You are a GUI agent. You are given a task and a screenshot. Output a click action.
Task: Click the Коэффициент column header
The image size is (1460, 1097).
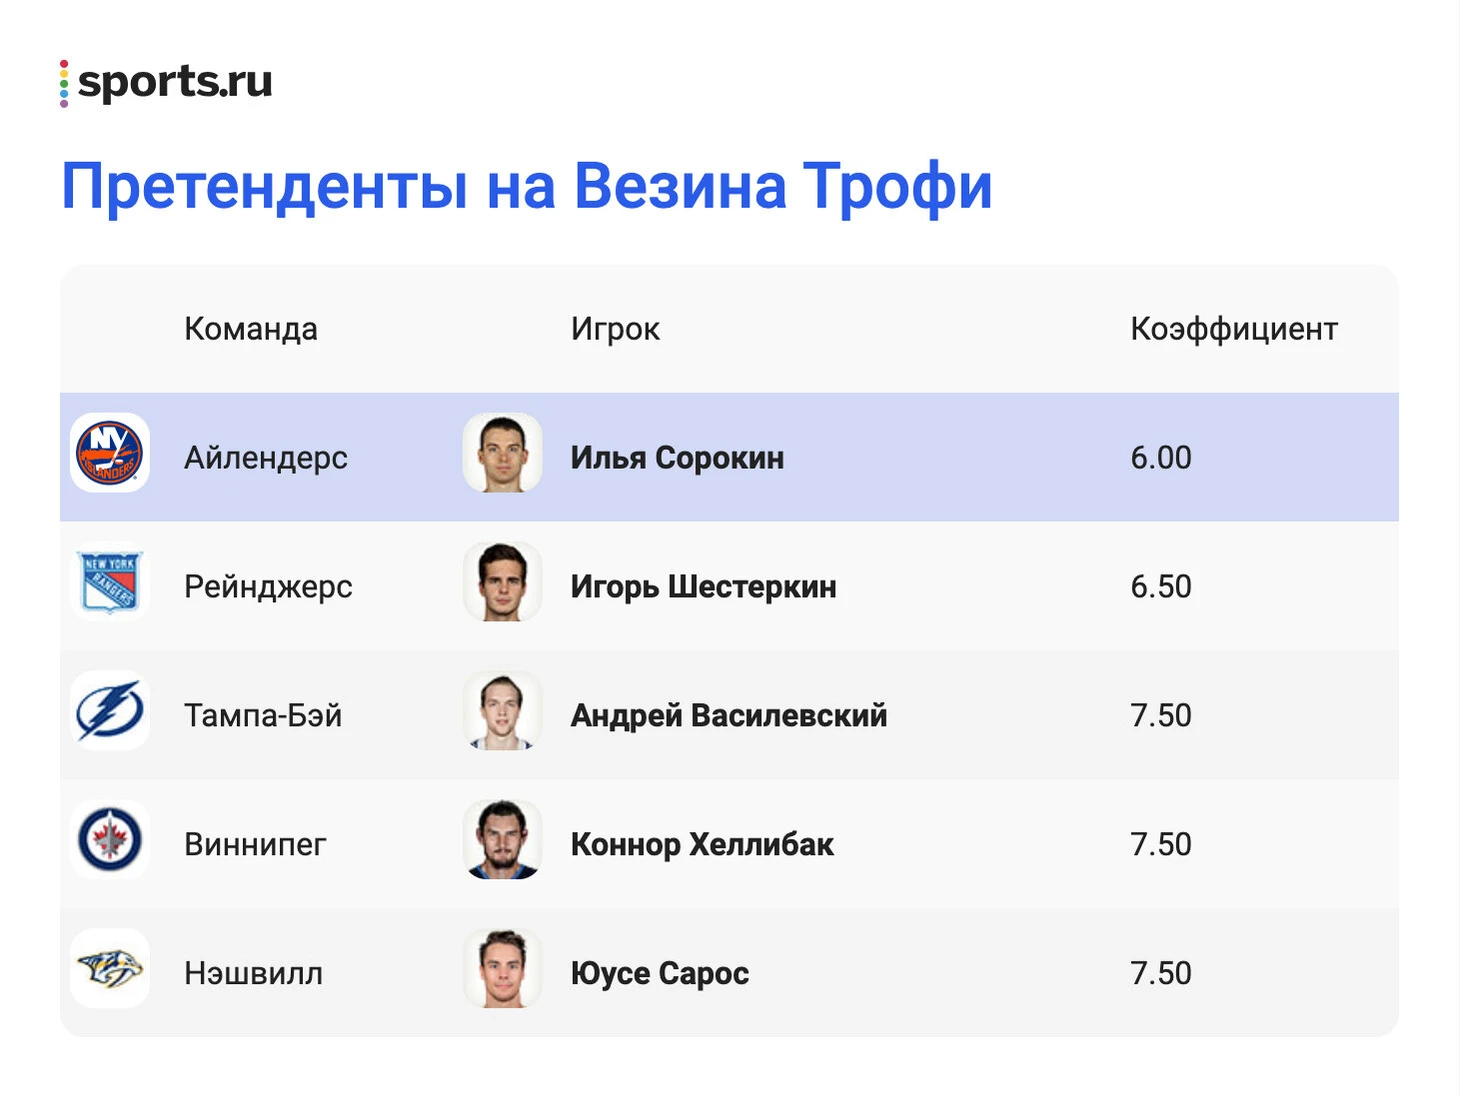tap(1233, 329)
